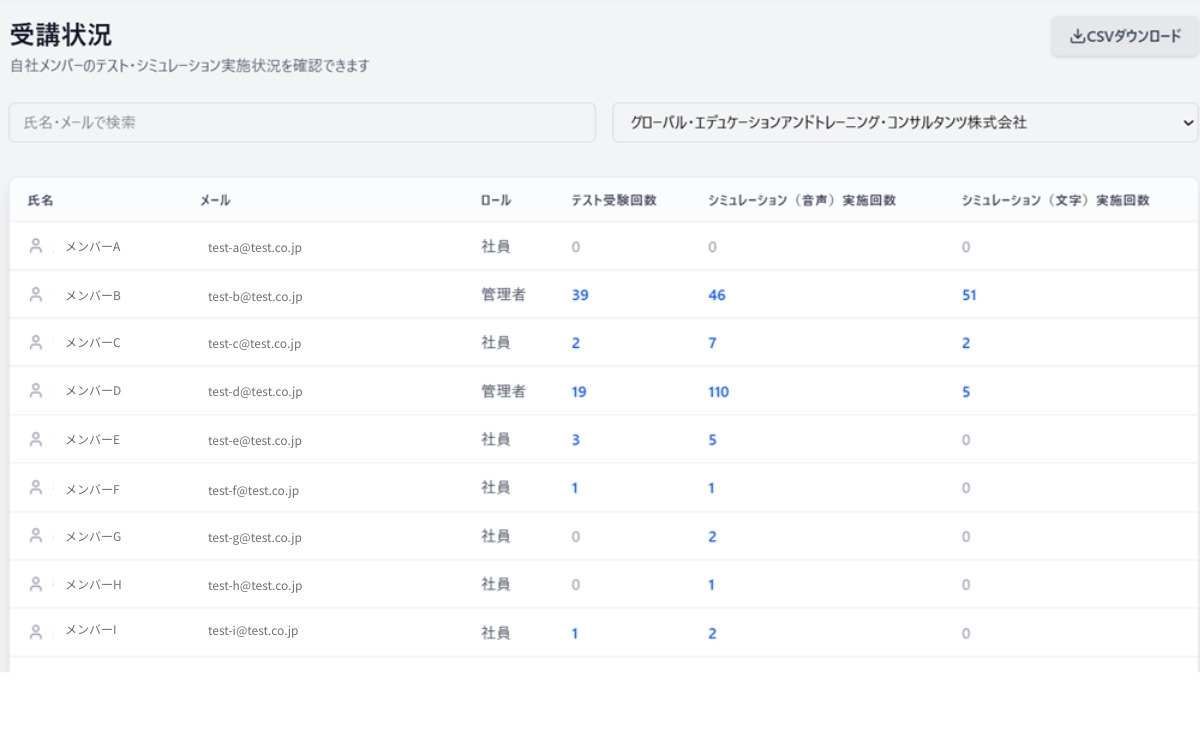Click the name メンバーA
The image size is (1200, 735).
[93, 246]
